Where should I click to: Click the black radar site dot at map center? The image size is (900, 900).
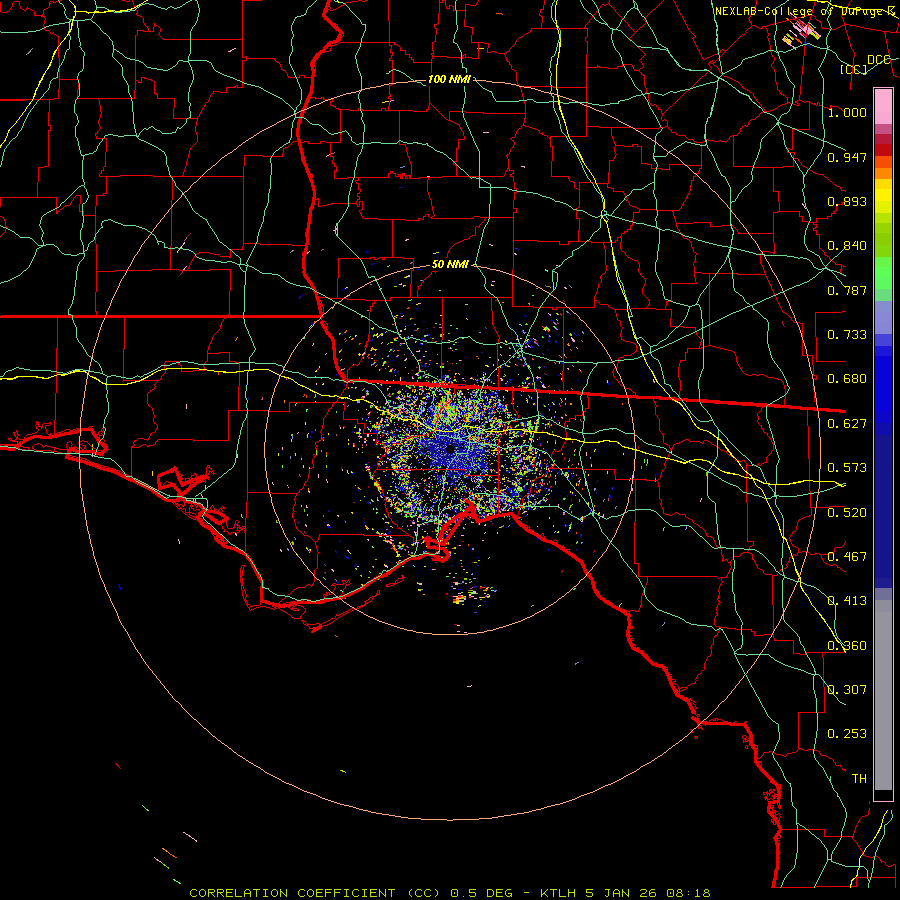(x=450, y=448)
